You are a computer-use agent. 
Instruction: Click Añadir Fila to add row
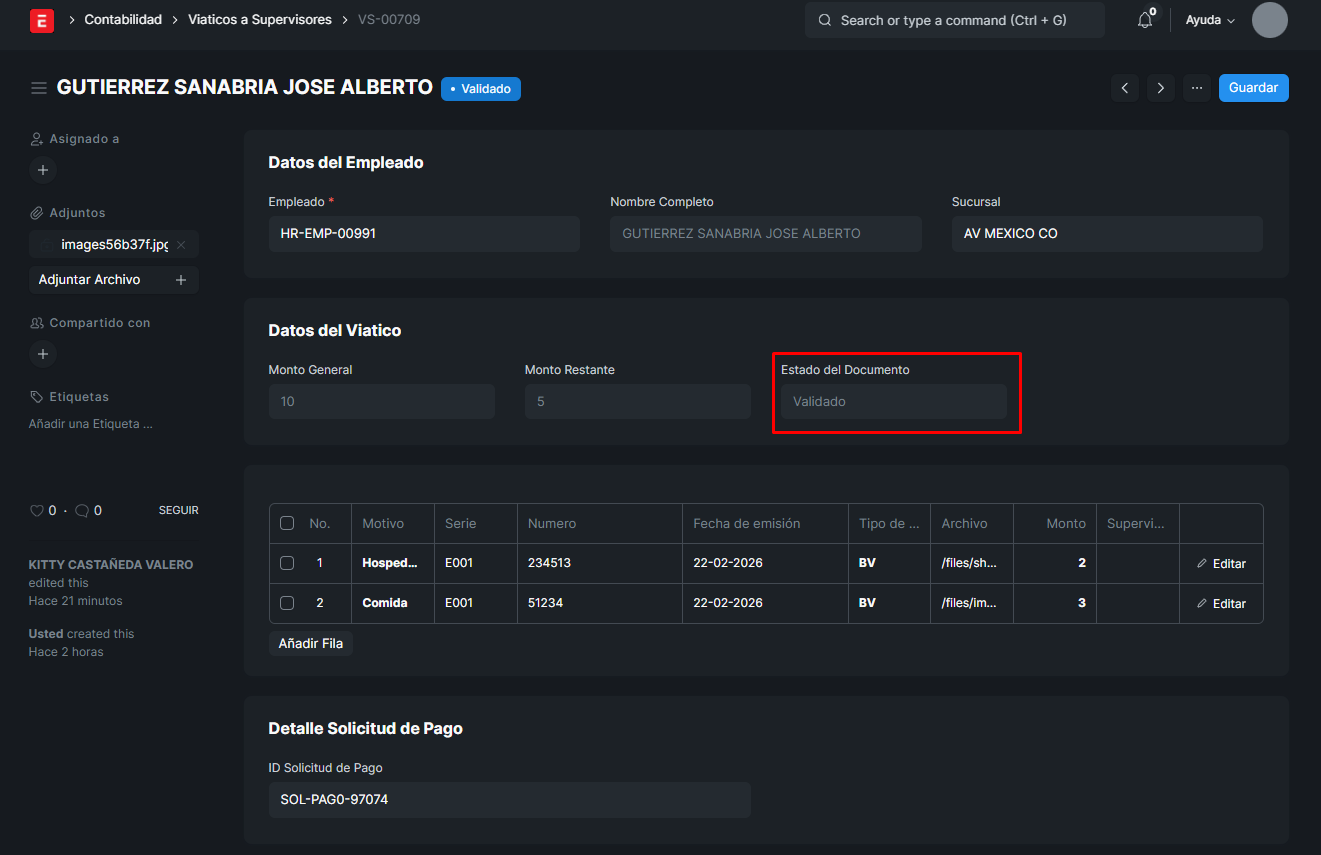coord(311,644)
